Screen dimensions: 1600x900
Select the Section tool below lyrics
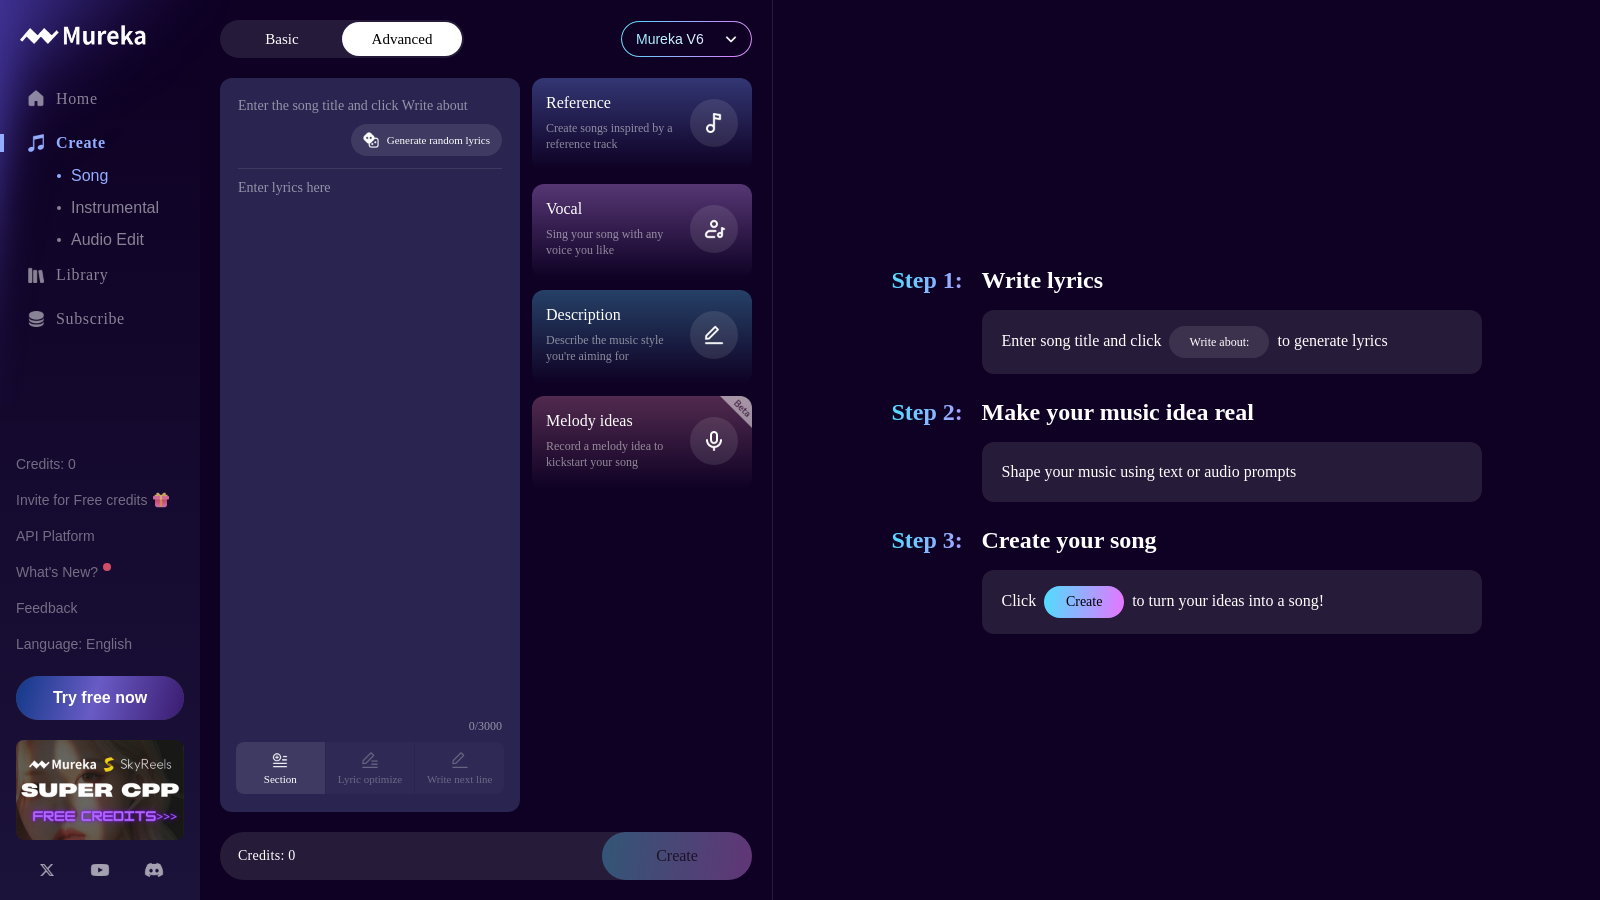coord(280,768)
